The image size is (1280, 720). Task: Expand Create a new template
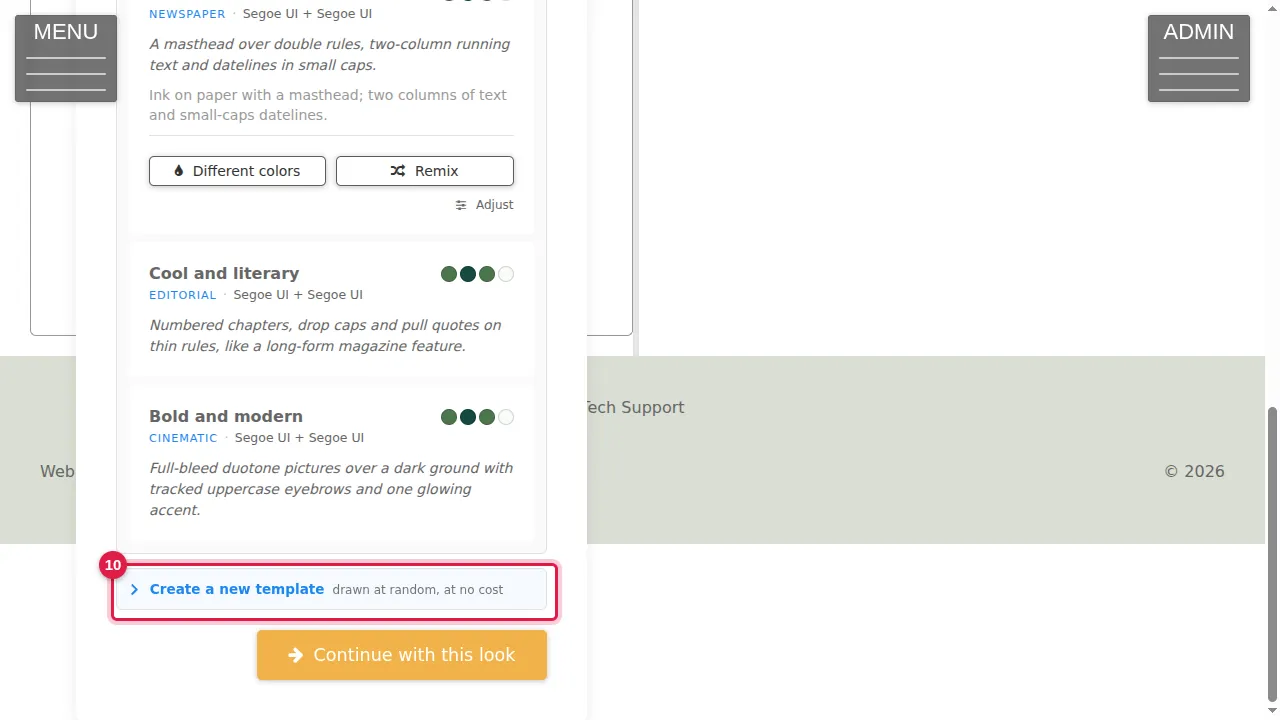[332, 590]
